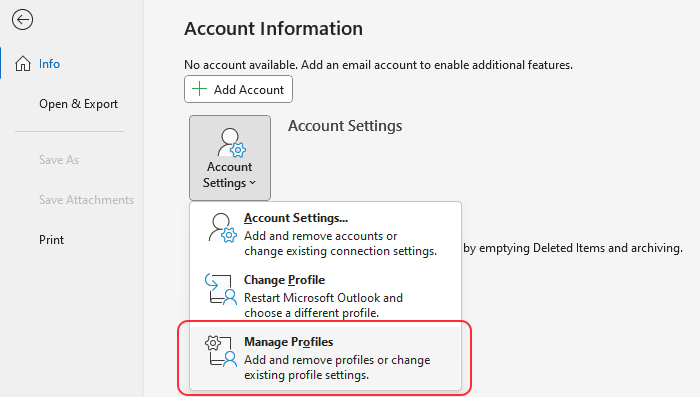Click the Account Information title

click(273, 29)
